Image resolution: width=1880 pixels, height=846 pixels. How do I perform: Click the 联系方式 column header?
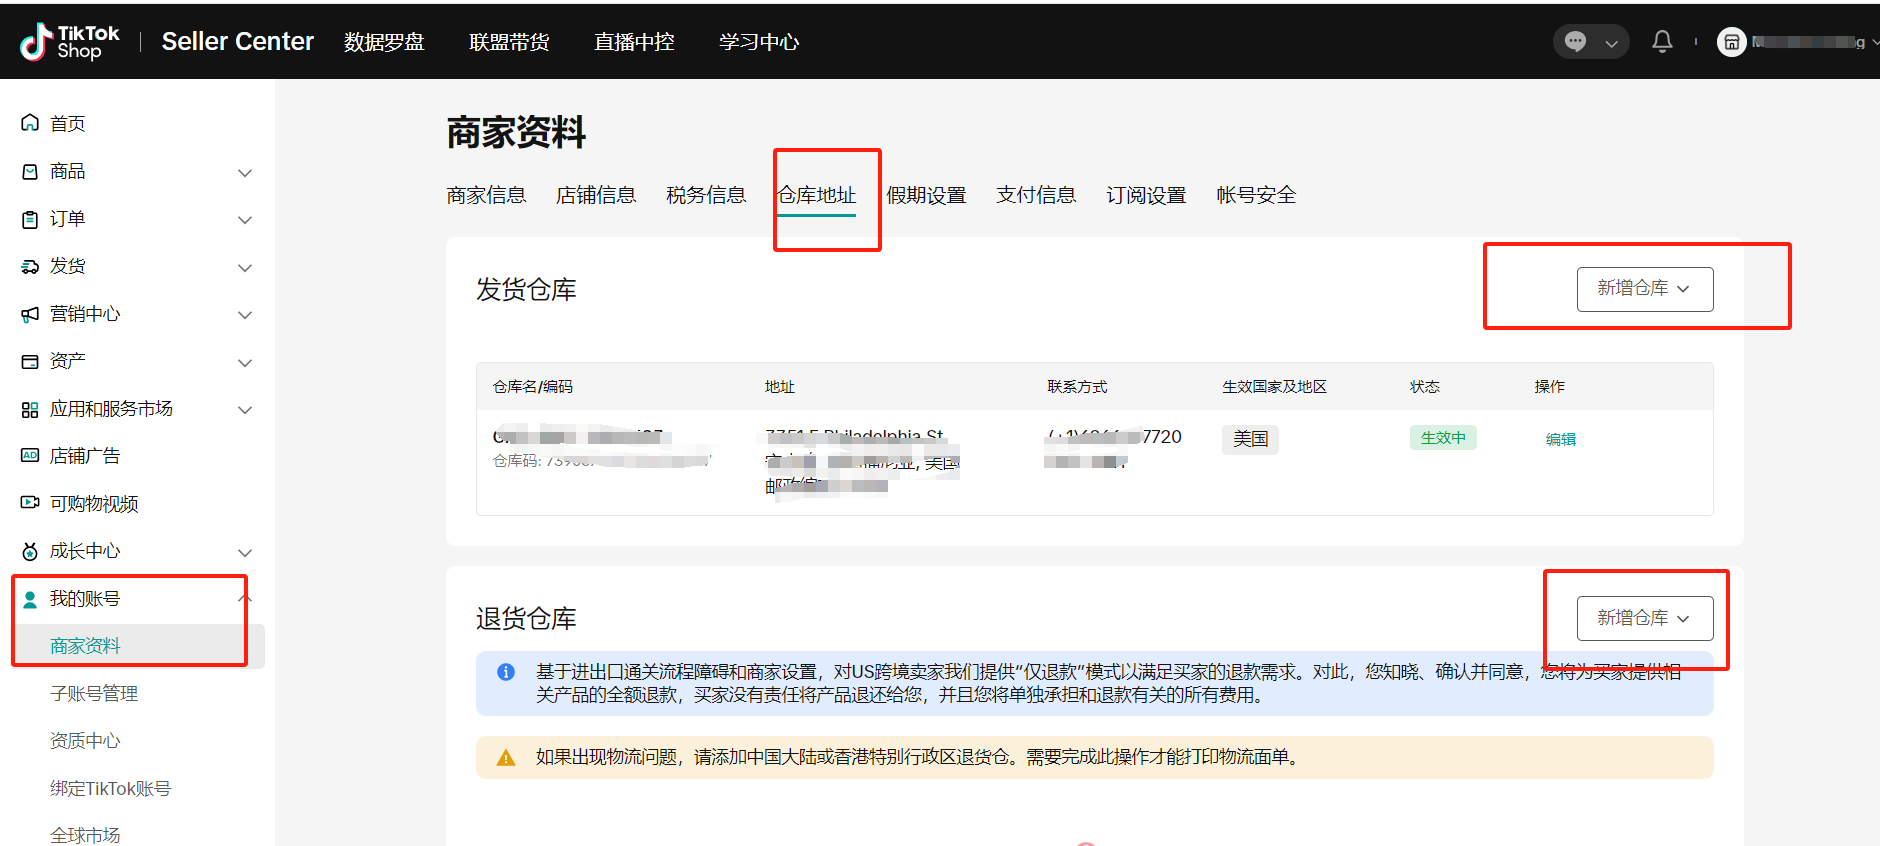click(1077, 387)
